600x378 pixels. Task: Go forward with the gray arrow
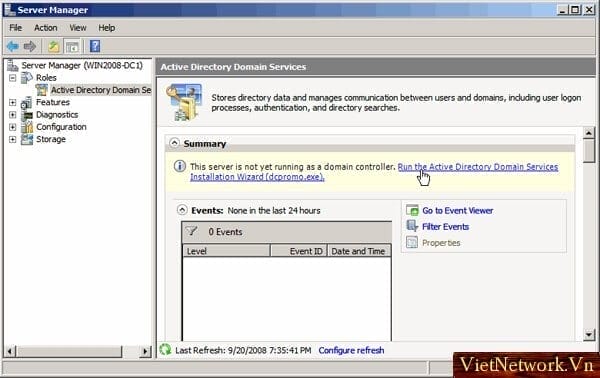[29, 47]
